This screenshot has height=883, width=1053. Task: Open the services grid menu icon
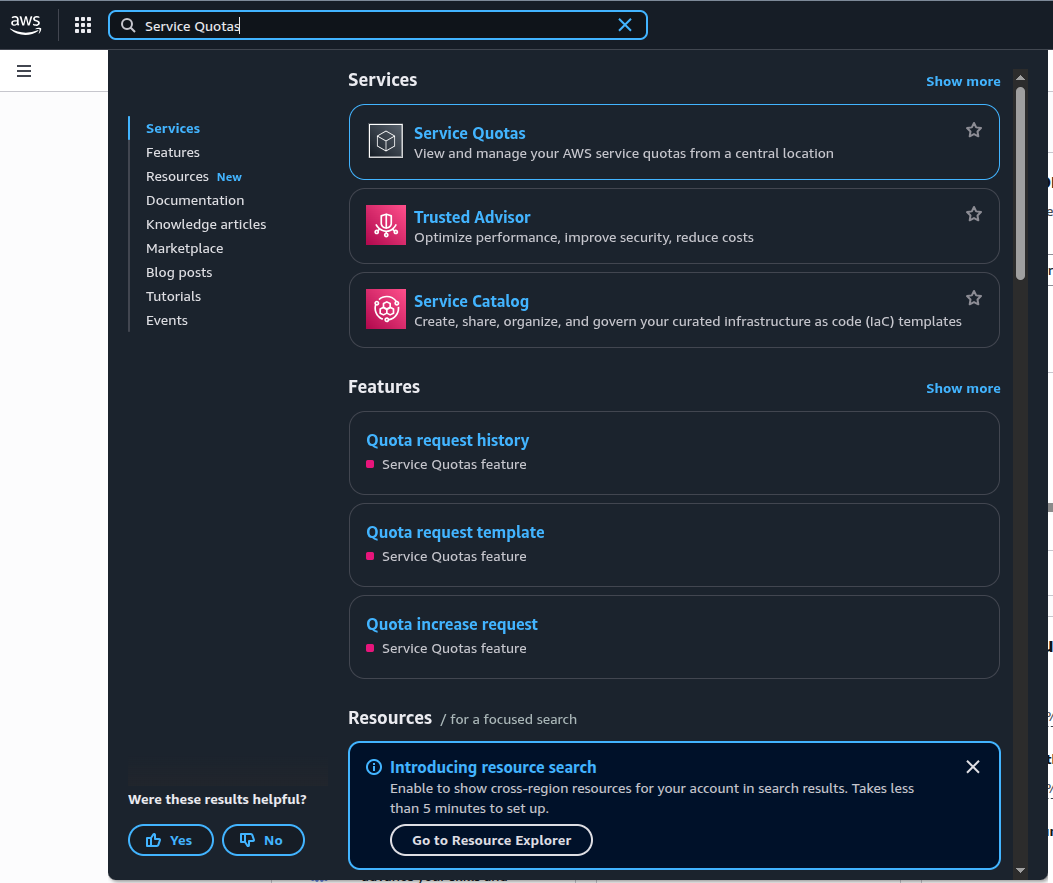[x=83, y=25]
